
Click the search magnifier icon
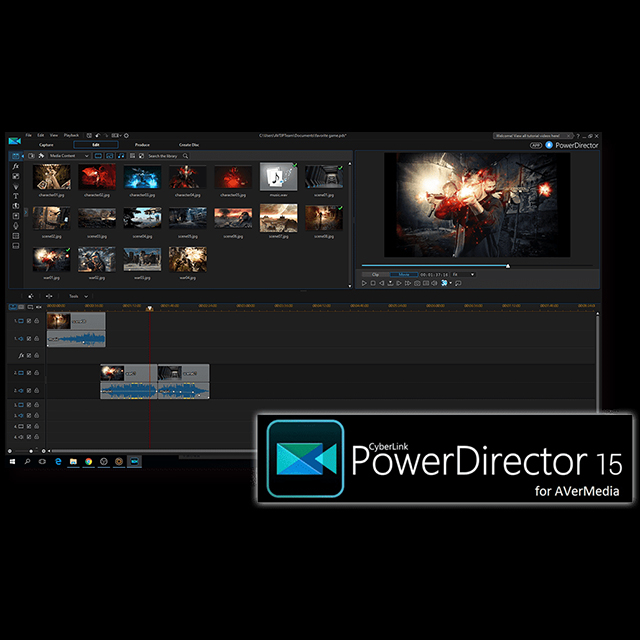185,156
